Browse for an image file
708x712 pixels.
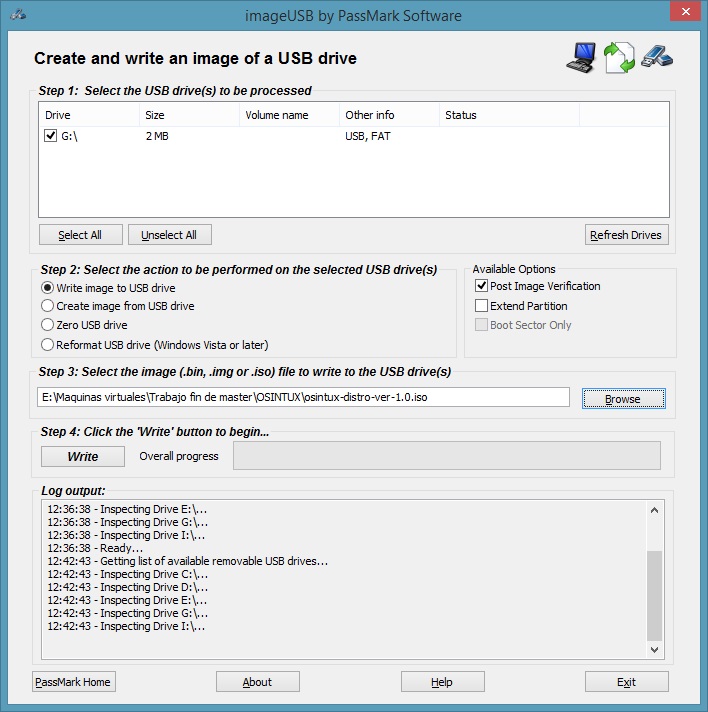coord(623,398)
